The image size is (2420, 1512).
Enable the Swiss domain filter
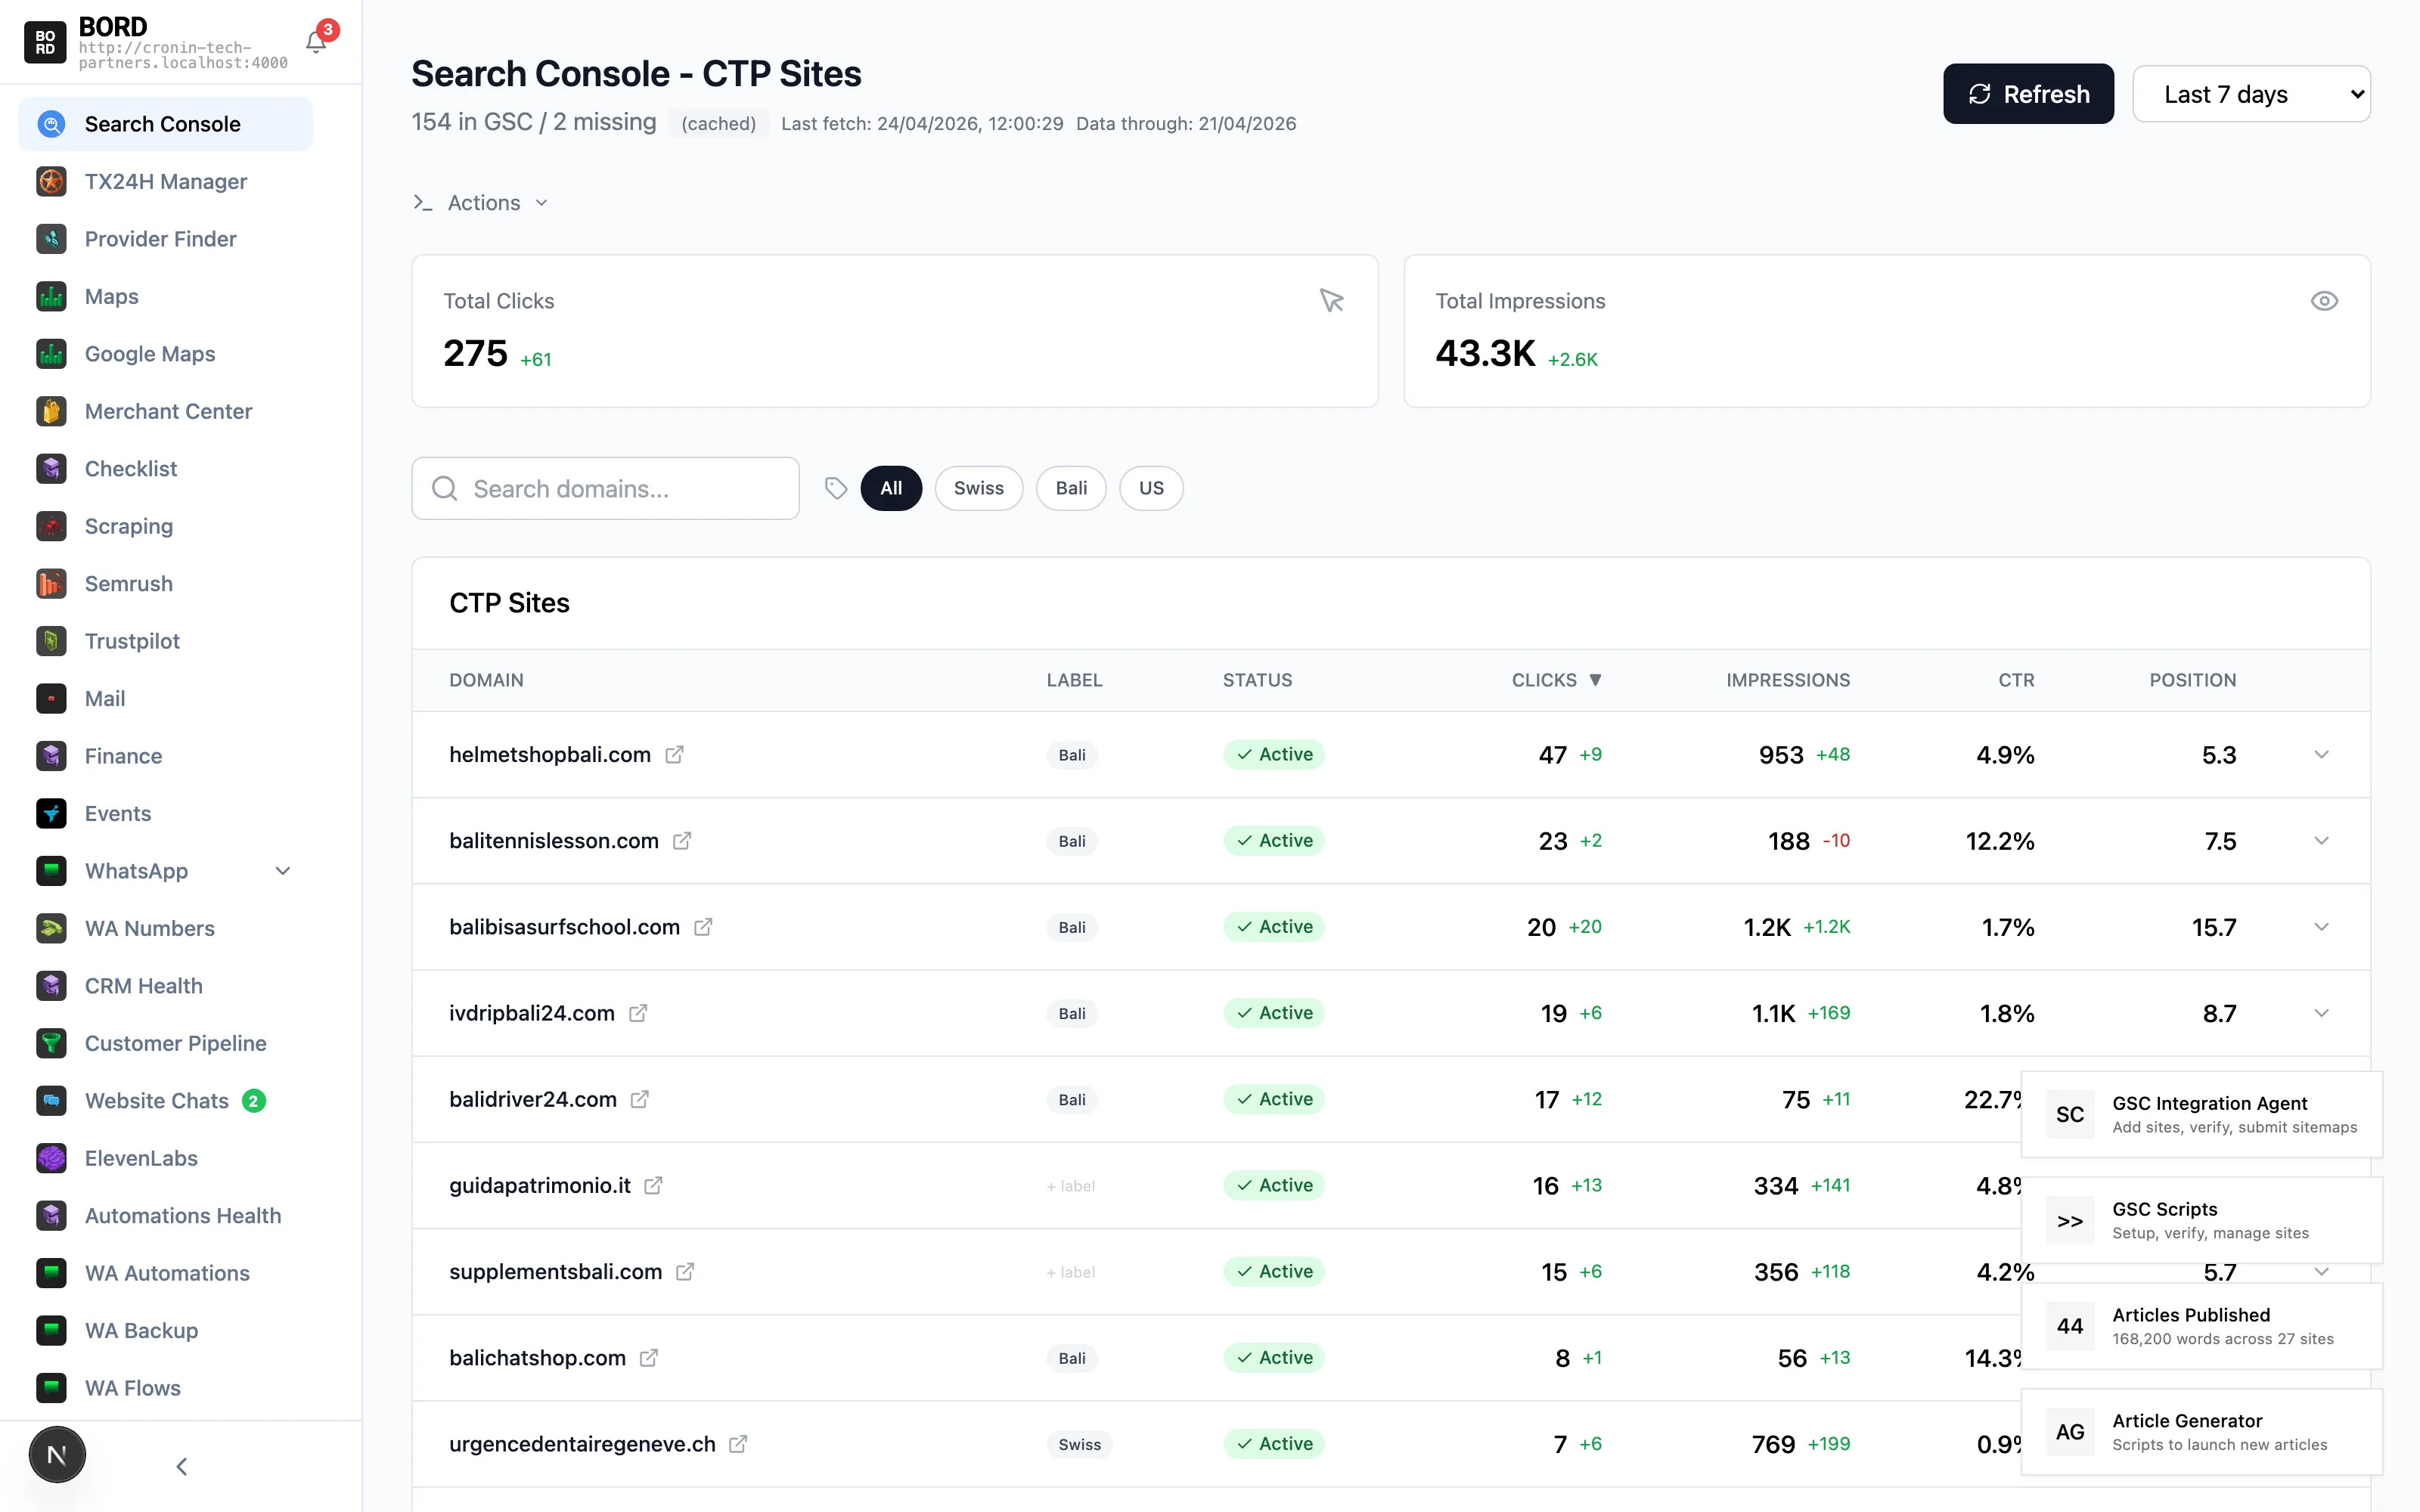coord(979,488)
